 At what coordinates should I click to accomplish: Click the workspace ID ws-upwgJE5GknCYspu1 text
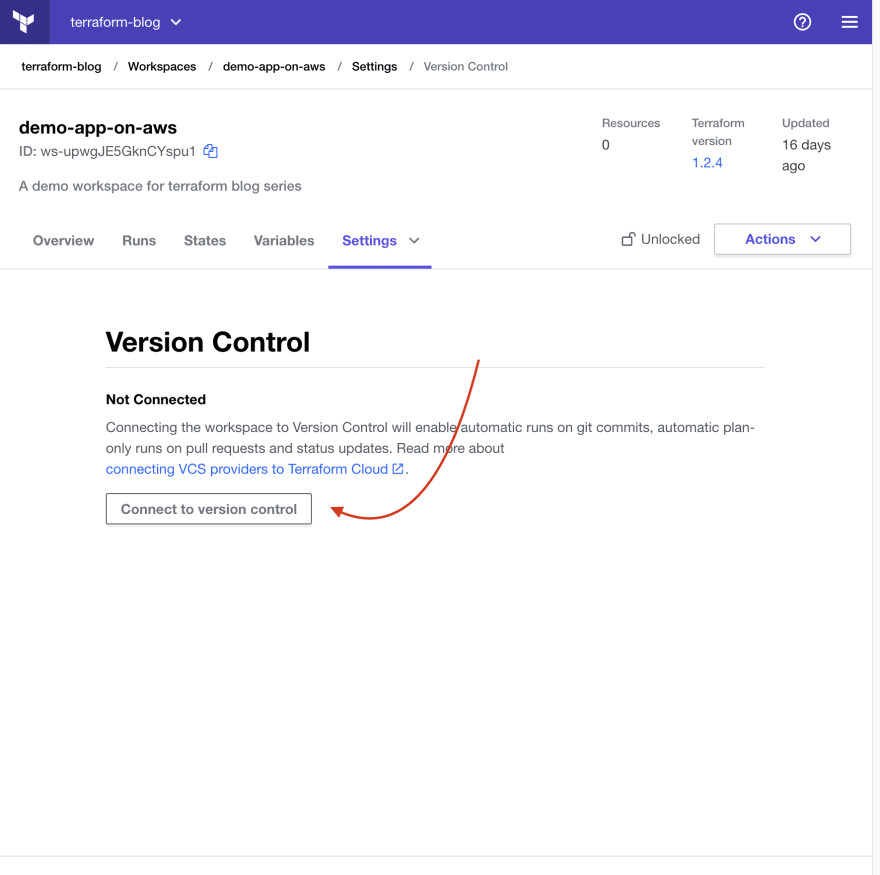pyautogui.click(x=118, y=151)
